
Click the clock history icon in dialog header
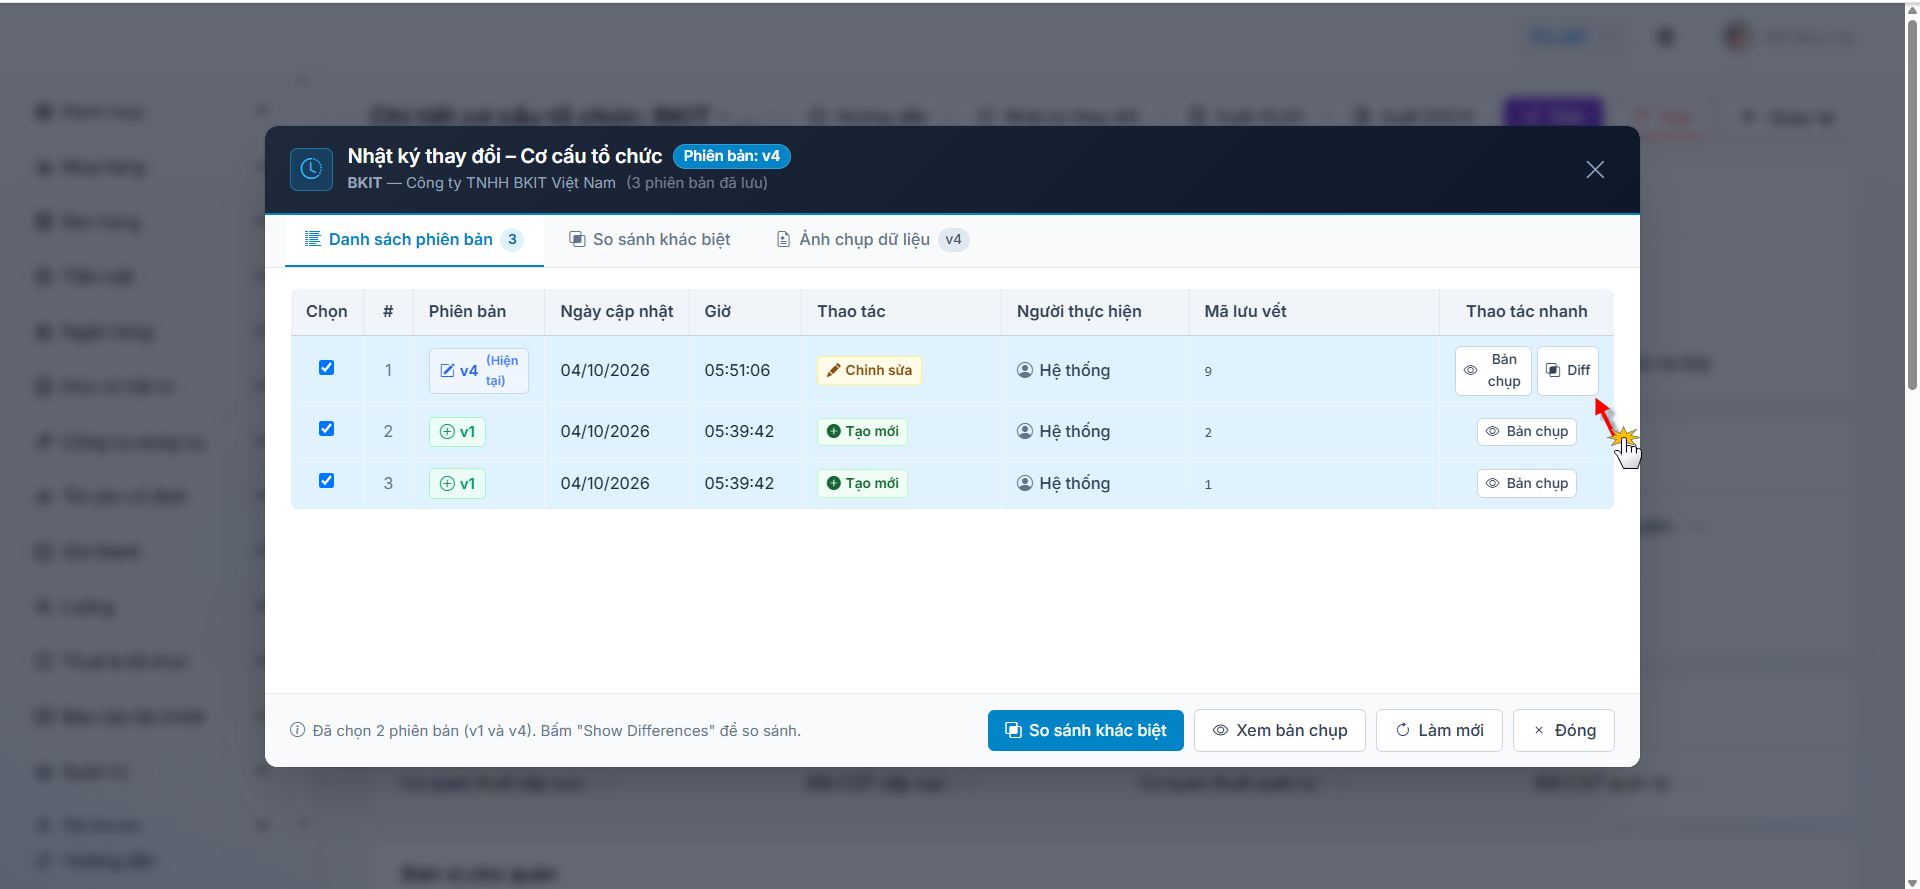[311, 169]
